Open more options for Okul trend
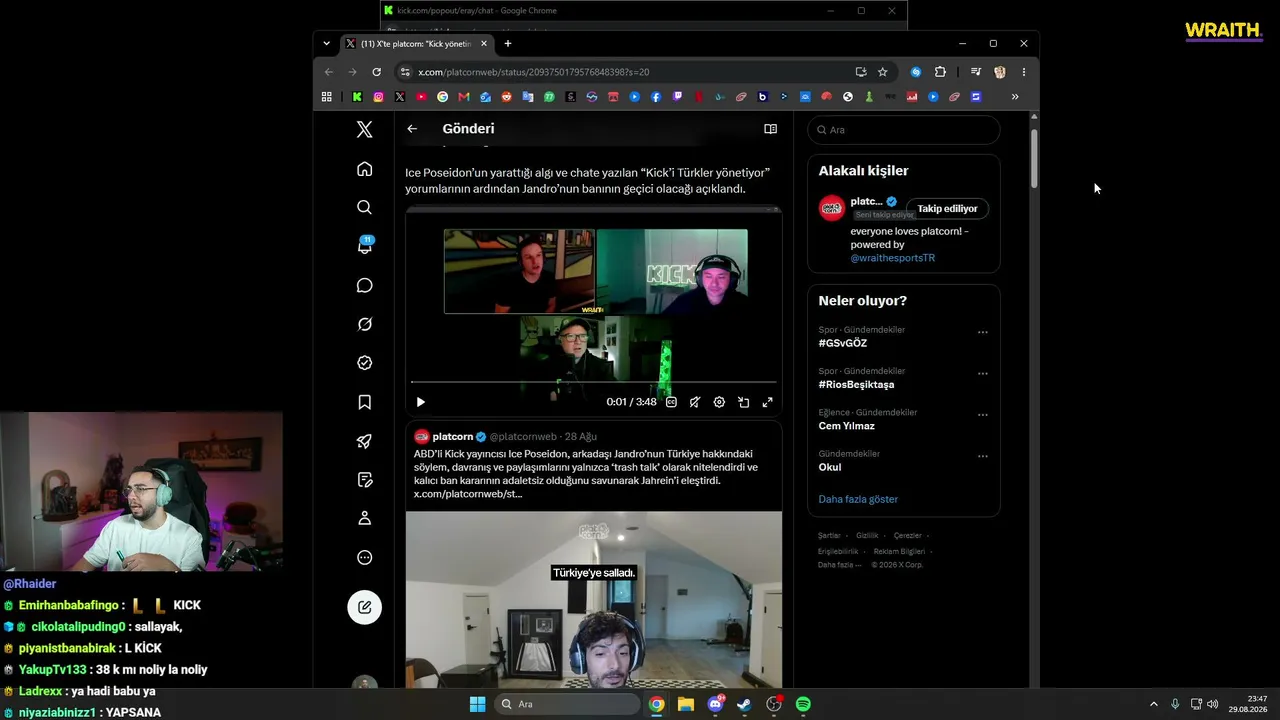This screenshot has height=720, width=1280. (982, 456)
